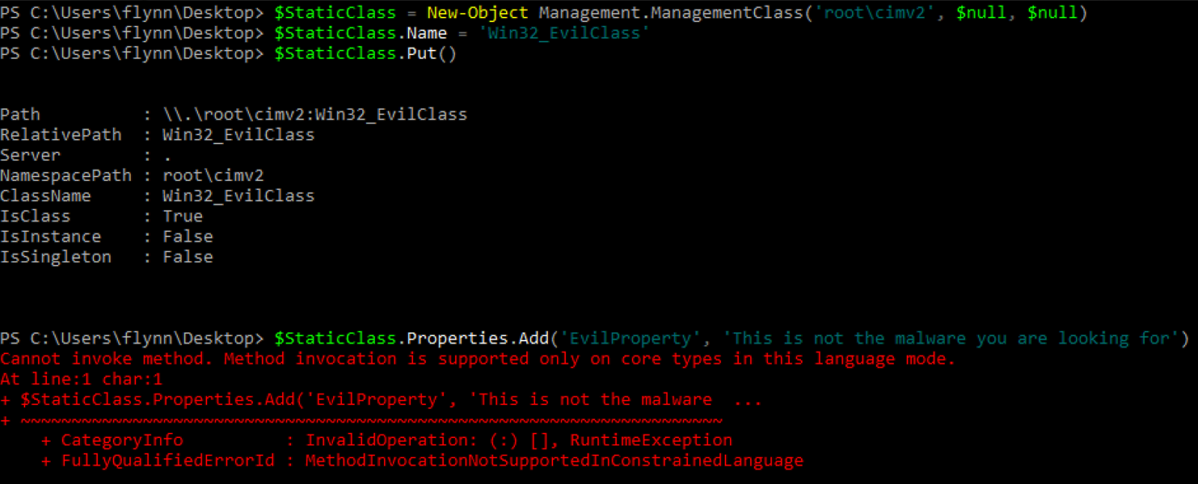The image size is (1198, 484).
Task: Click the 'Cannot invoke method' error message
Action: (478, 359)
